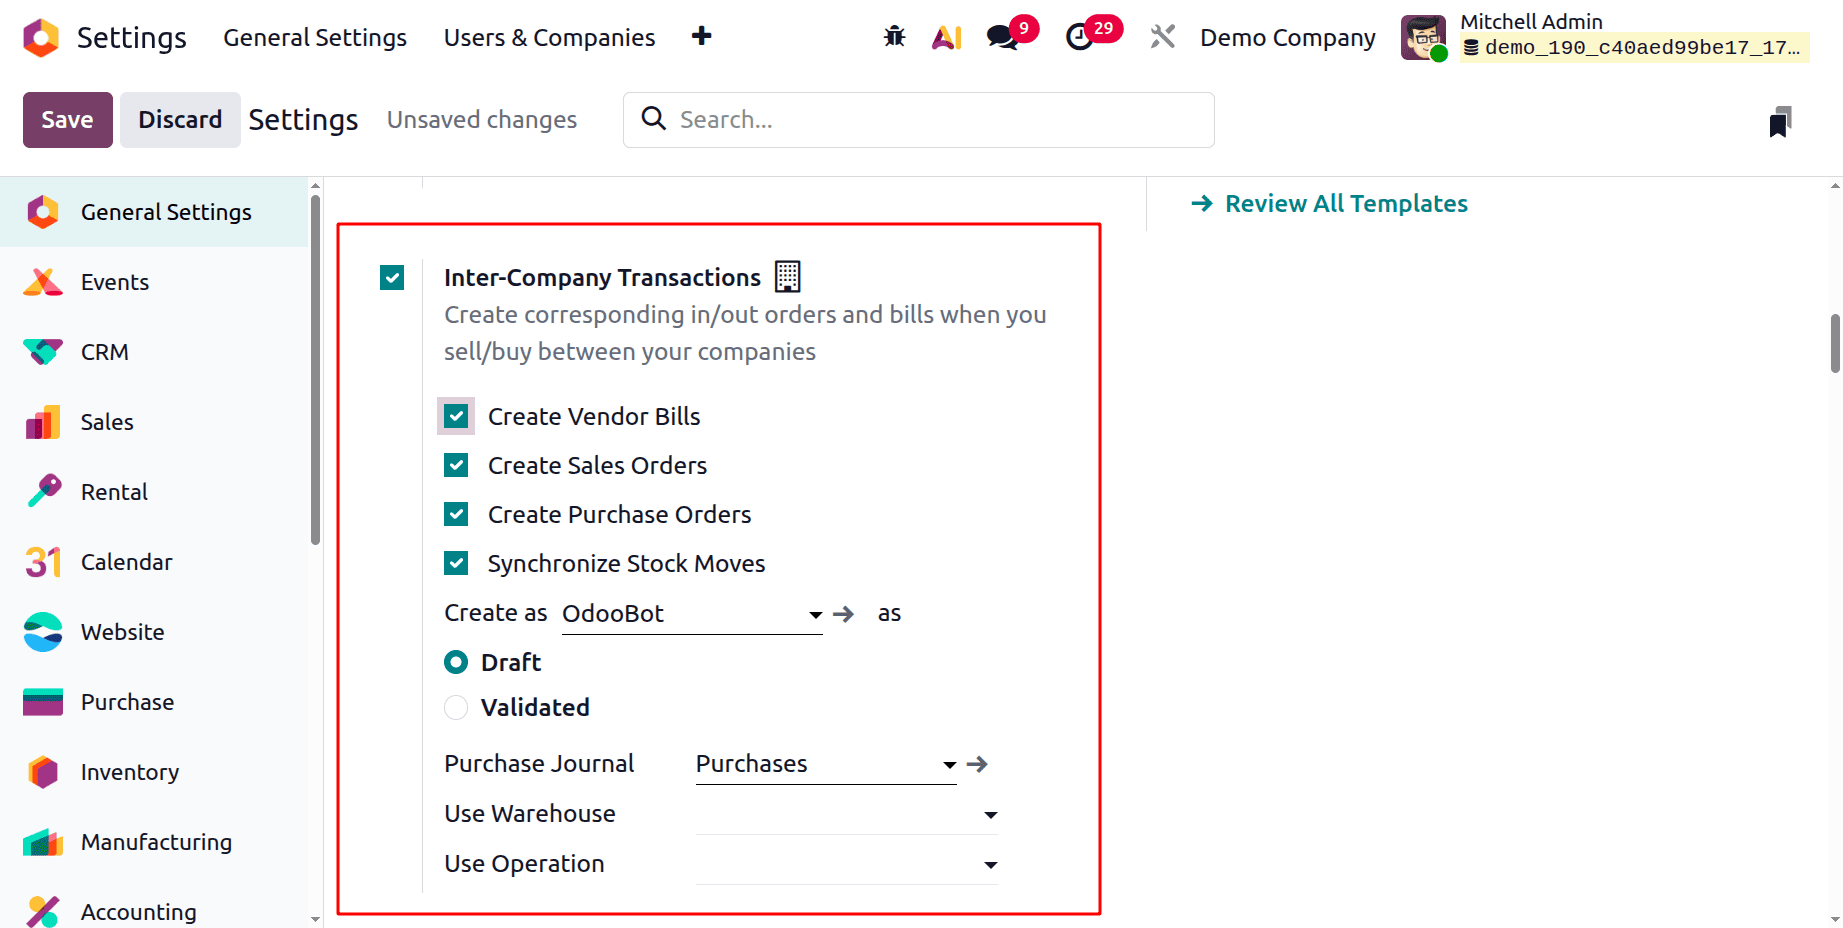Switch to the Users & Companies menu
This screenshot has height=928, width=1843.
pos(549,37)
